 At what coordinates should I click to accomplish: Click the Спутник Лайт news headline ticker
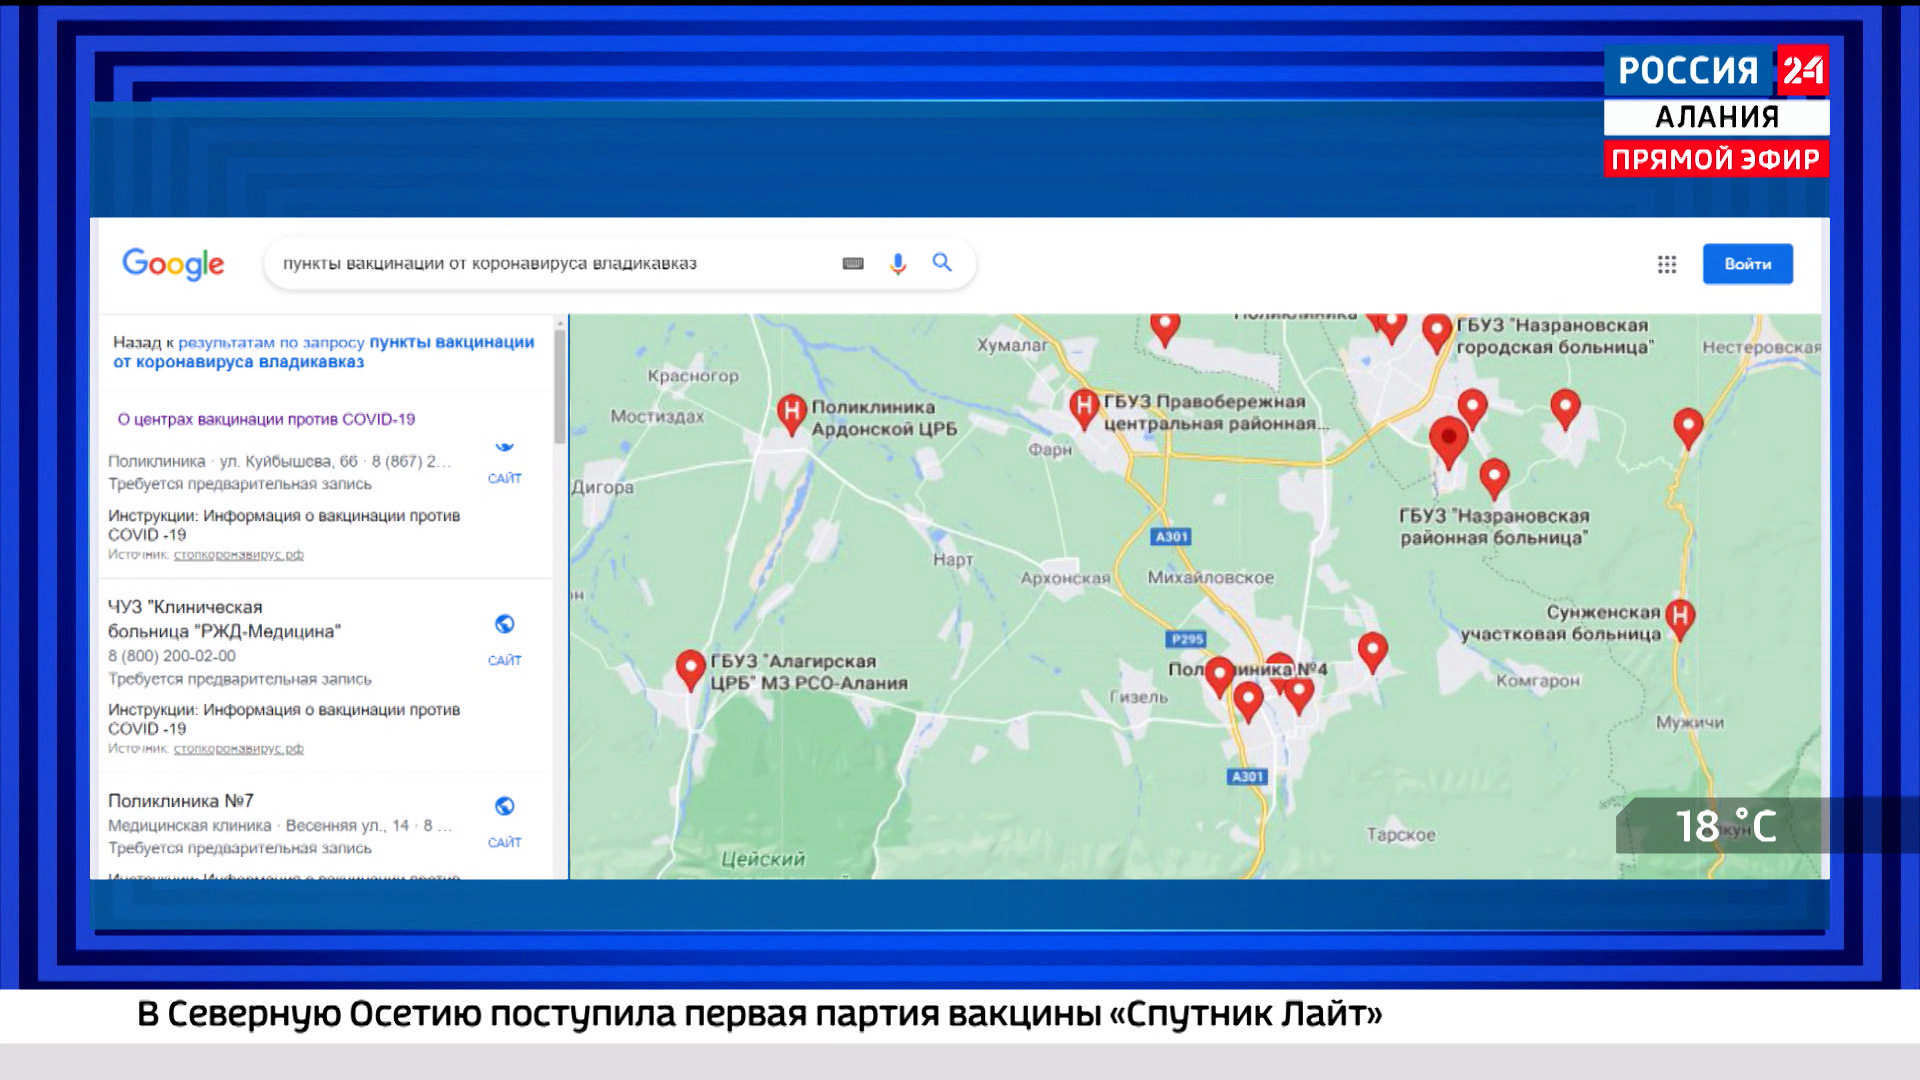(760, 1014)
